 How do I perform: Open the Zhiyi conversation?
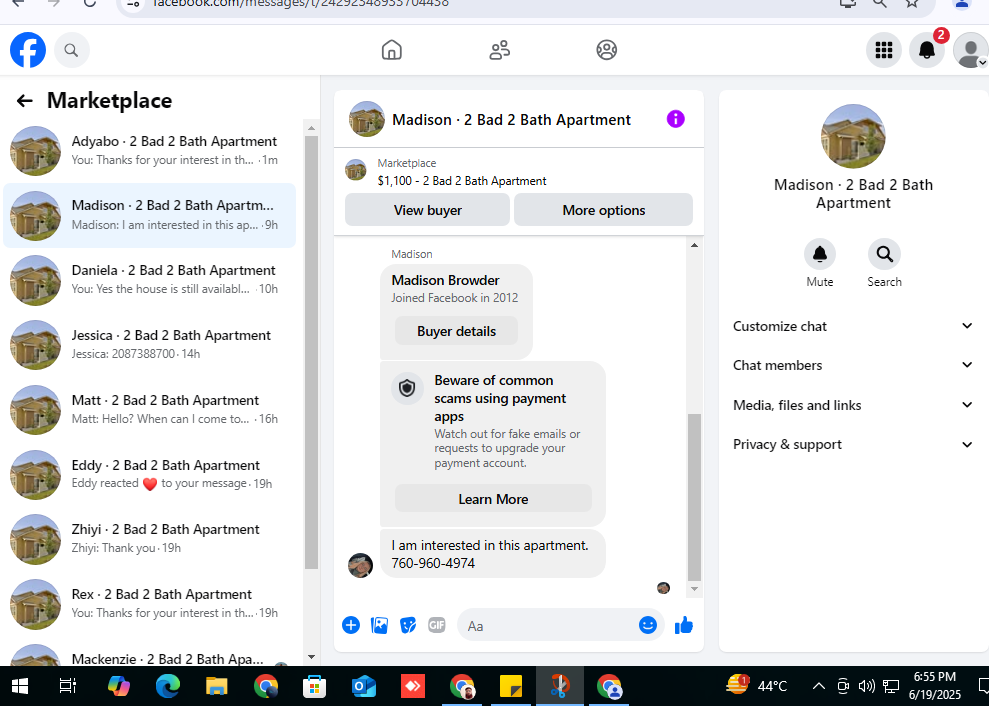click(x=149, y=539)
